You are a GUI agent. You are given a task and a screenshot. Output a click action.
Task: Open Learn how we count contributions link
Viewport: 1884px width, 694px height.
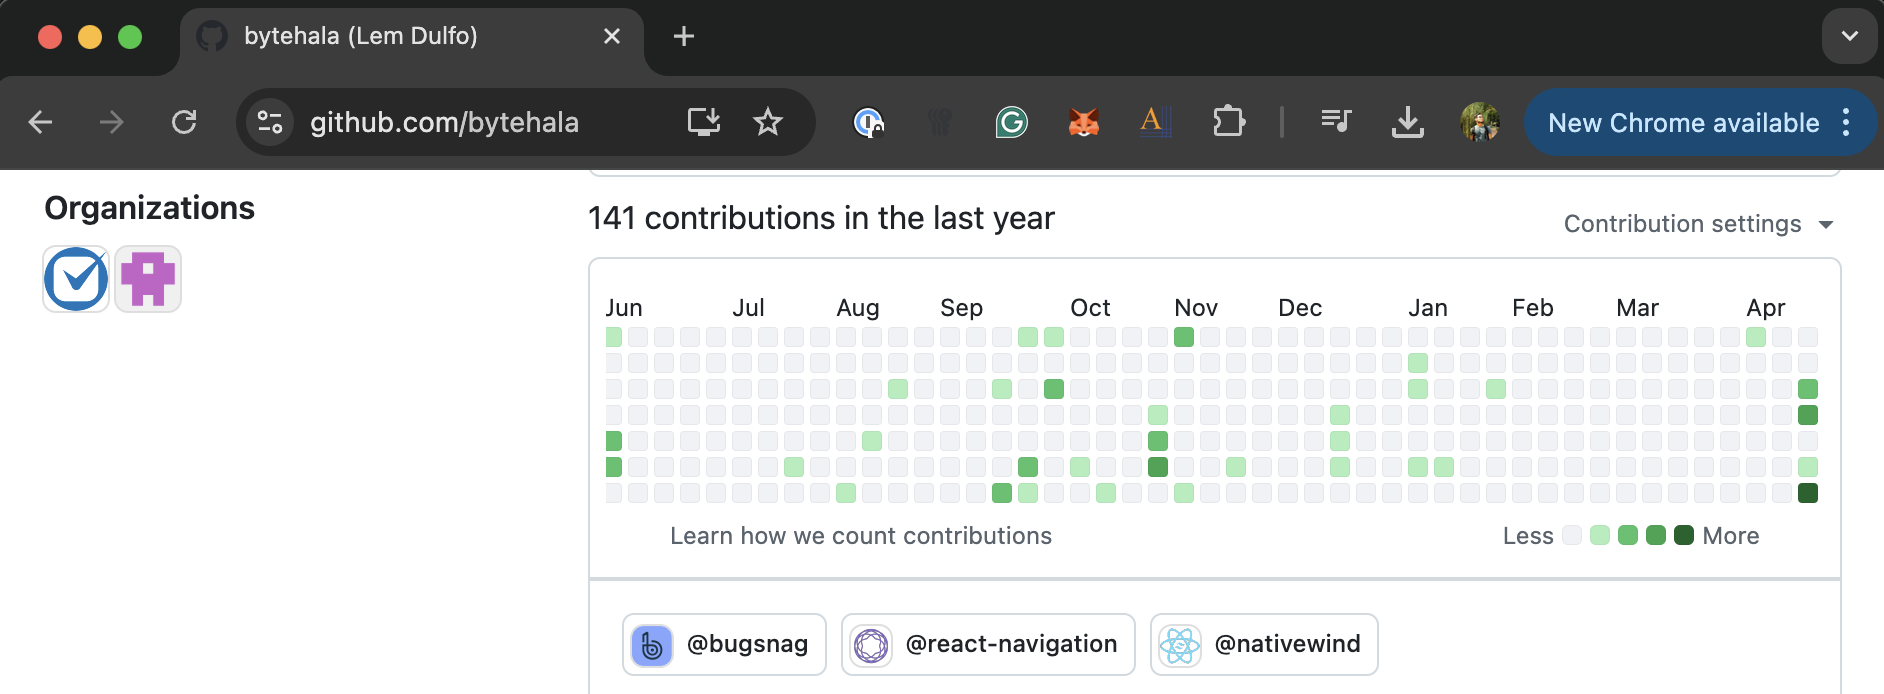point(861,536)
